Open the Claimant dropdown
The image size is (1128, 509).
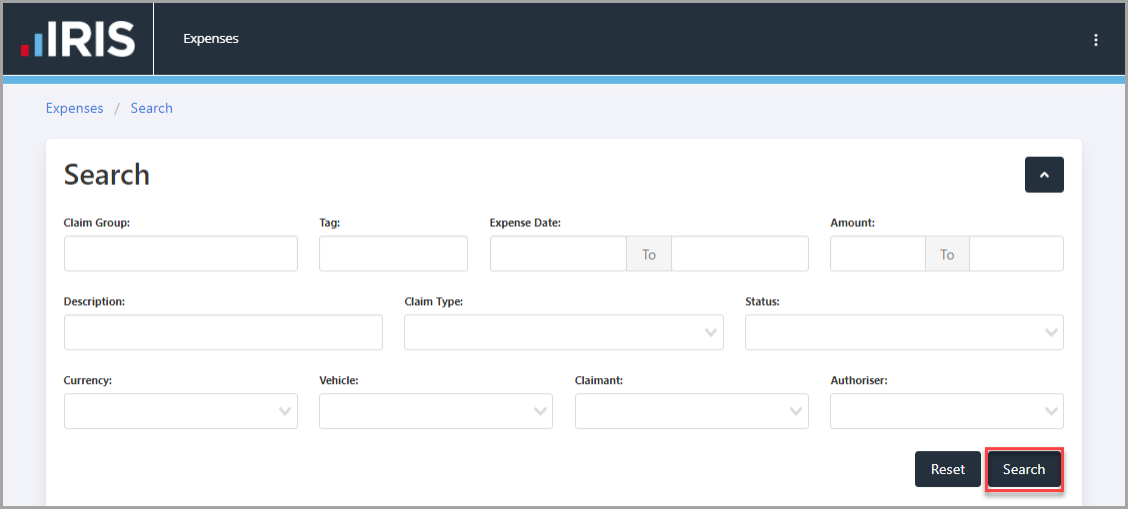(x=691, y=411)
